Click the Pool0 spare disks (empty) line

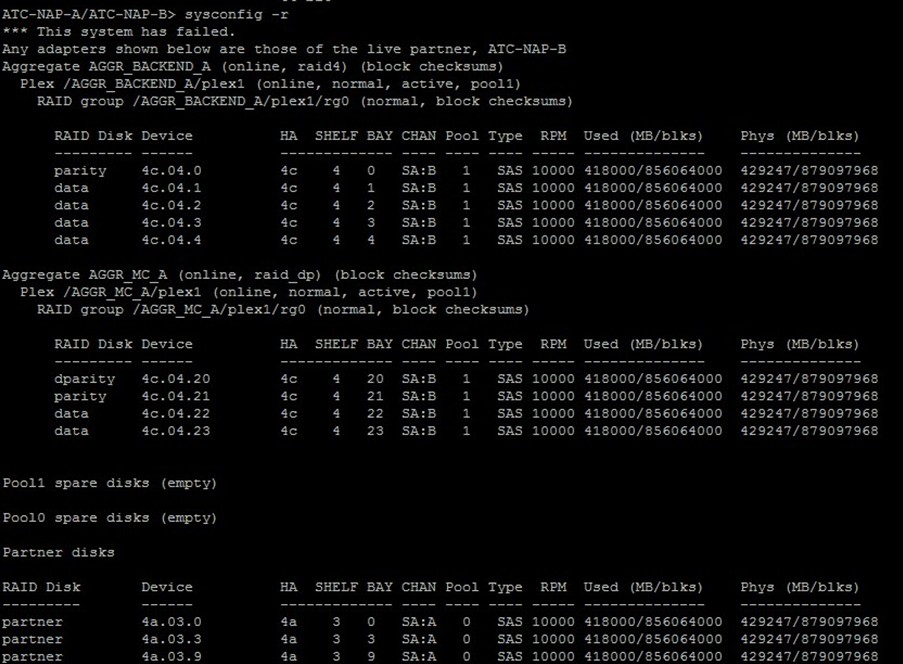[x=110, y=518]
